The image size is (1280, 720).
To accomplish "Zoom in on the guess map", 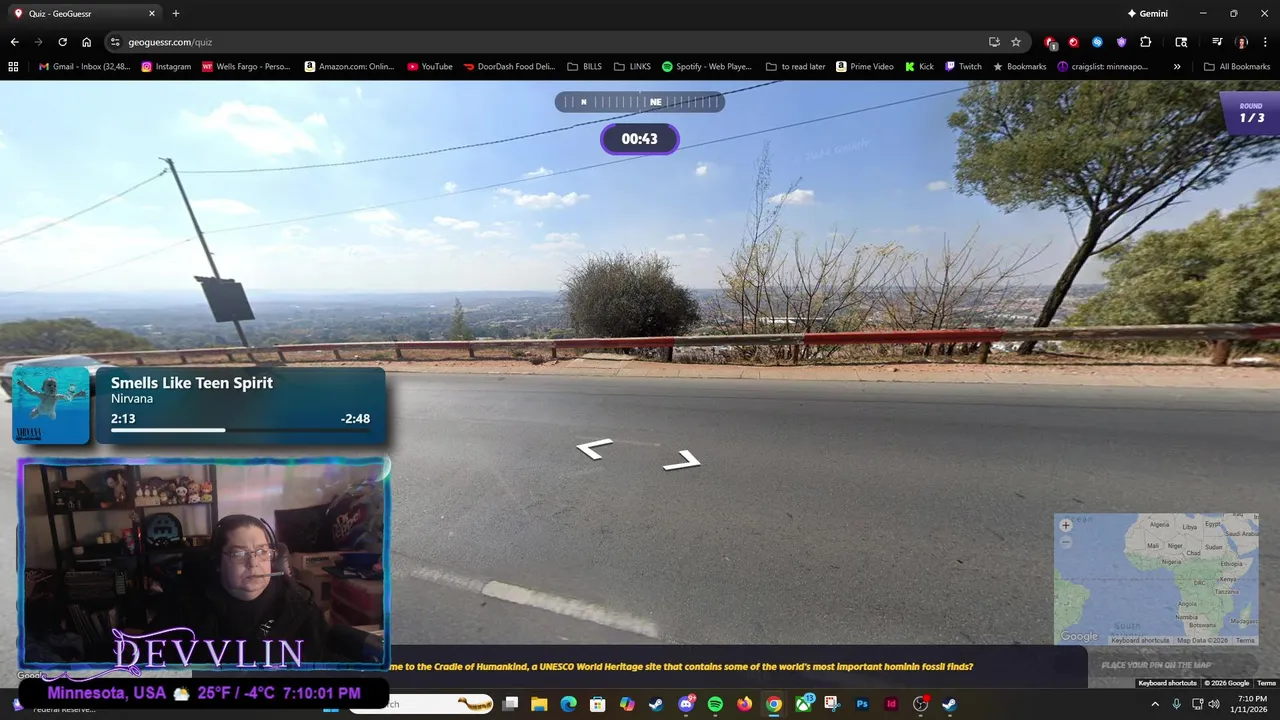I will [x=1065, y=525].
